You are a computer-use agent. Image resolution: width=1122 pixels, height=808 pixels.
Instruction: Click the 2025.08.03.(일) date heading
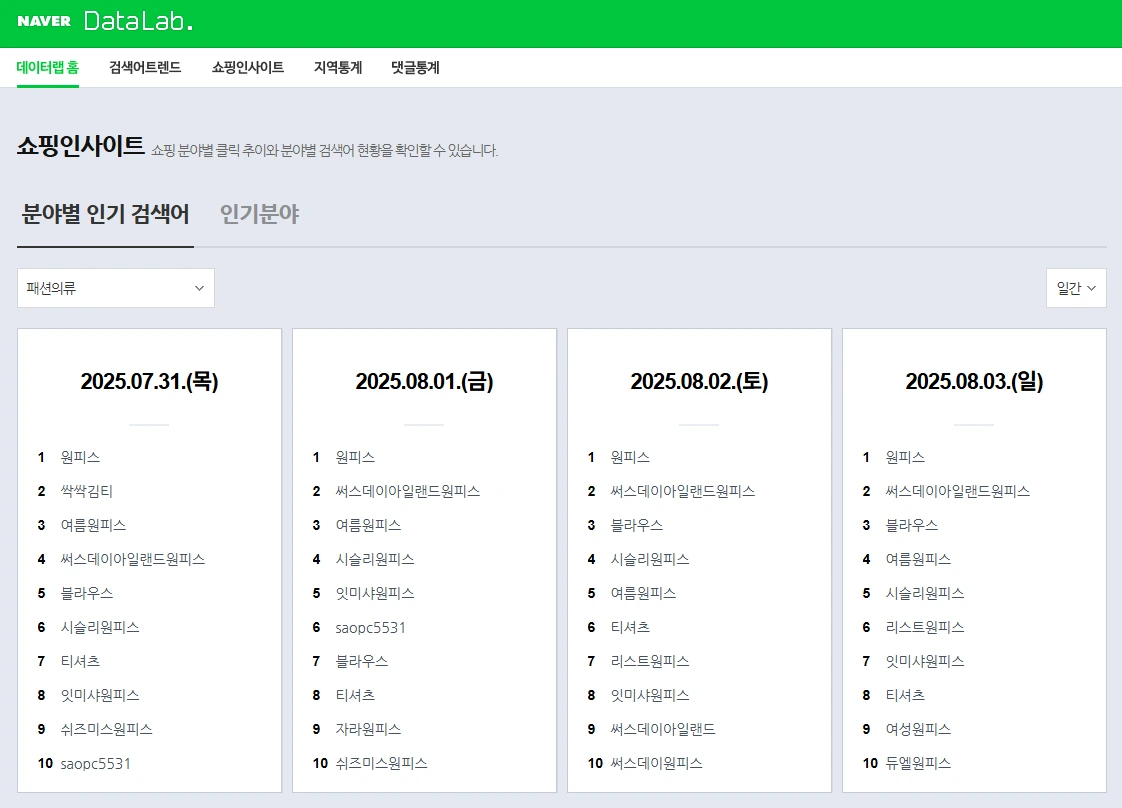point(974,381)
